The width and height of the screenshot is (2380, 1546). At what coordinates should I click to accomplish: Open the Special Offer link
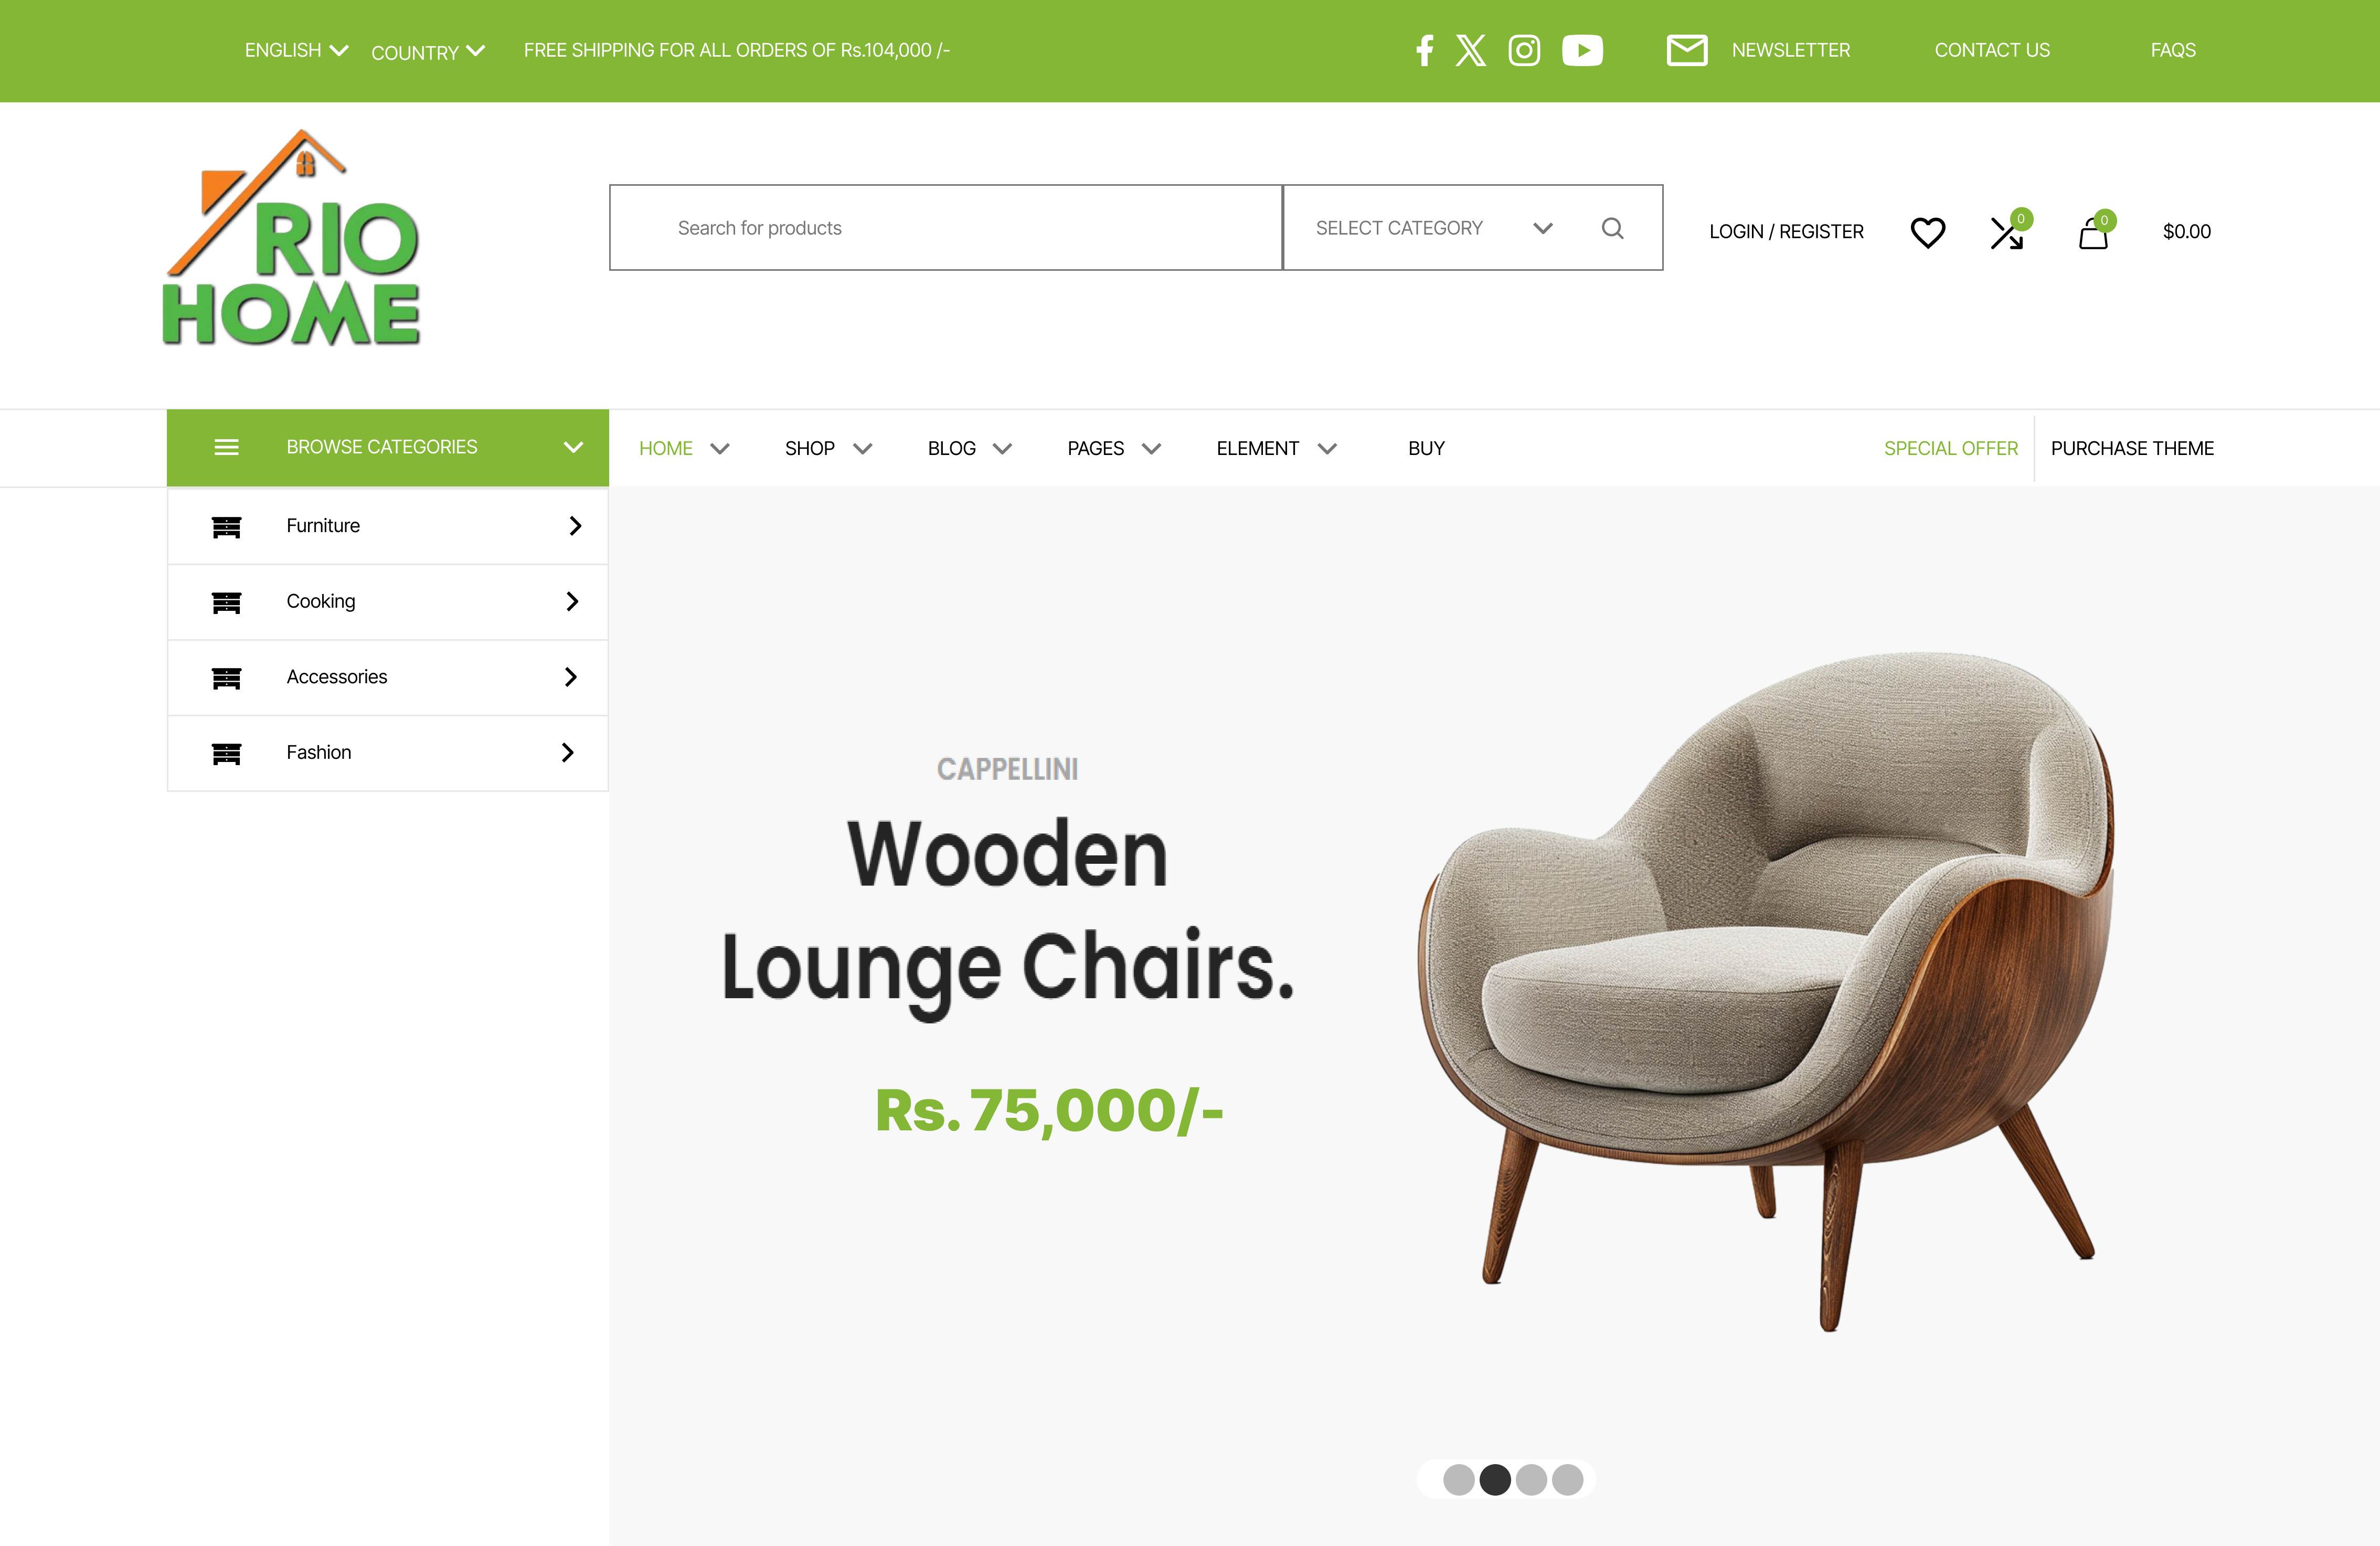1950,448
